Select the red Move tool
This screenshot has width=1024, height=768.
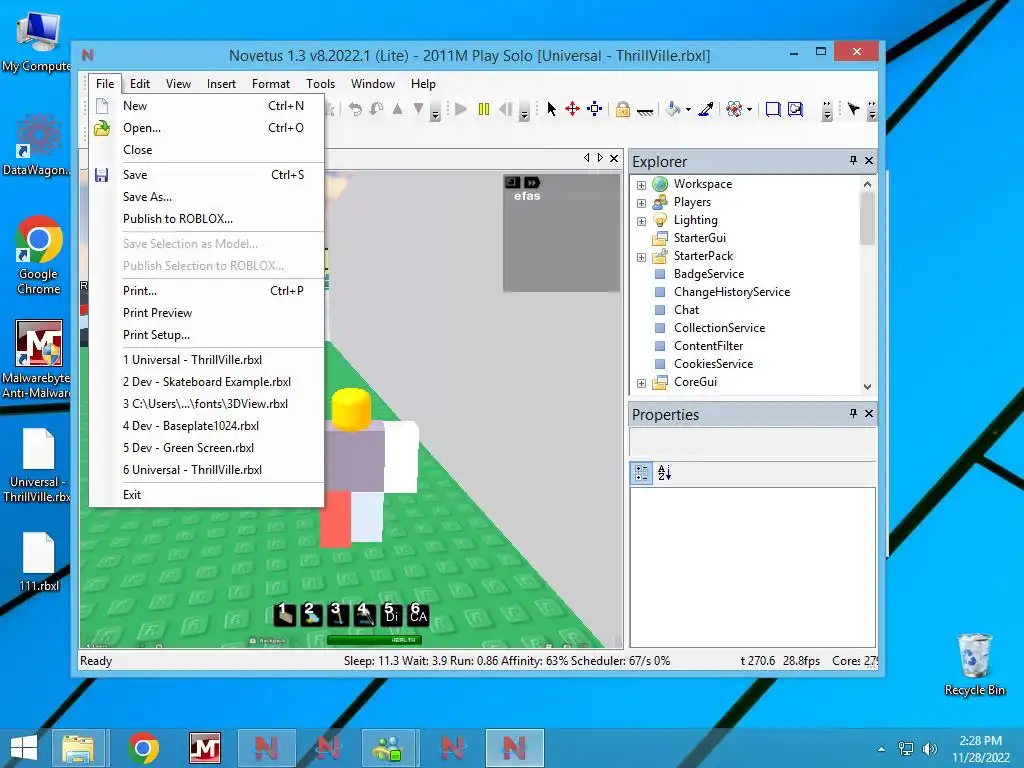[572, 109]
